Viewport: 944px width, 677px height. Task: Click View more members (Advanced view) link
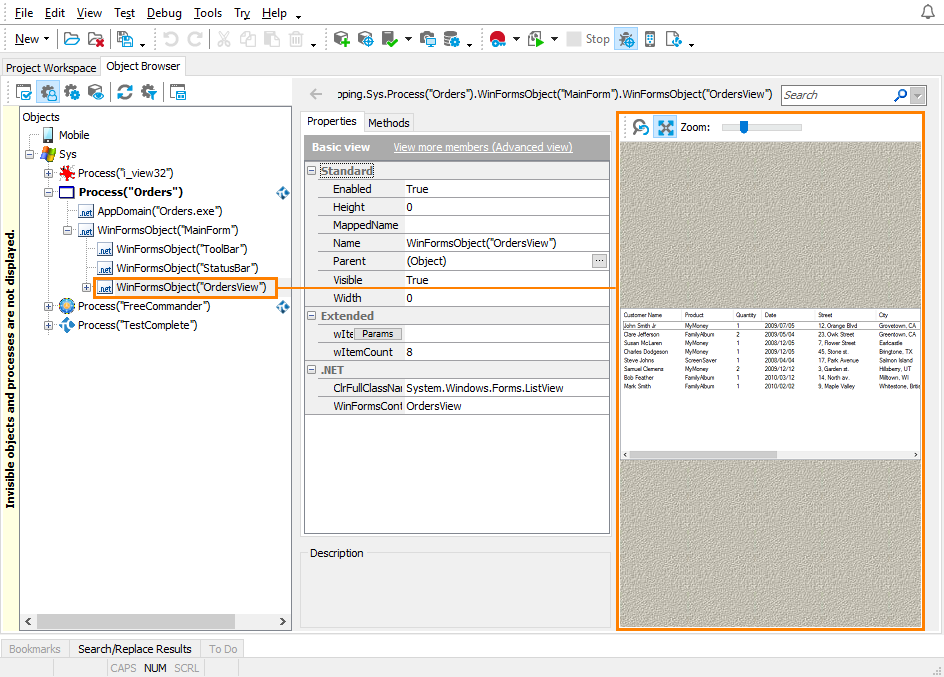click(483, 147)
